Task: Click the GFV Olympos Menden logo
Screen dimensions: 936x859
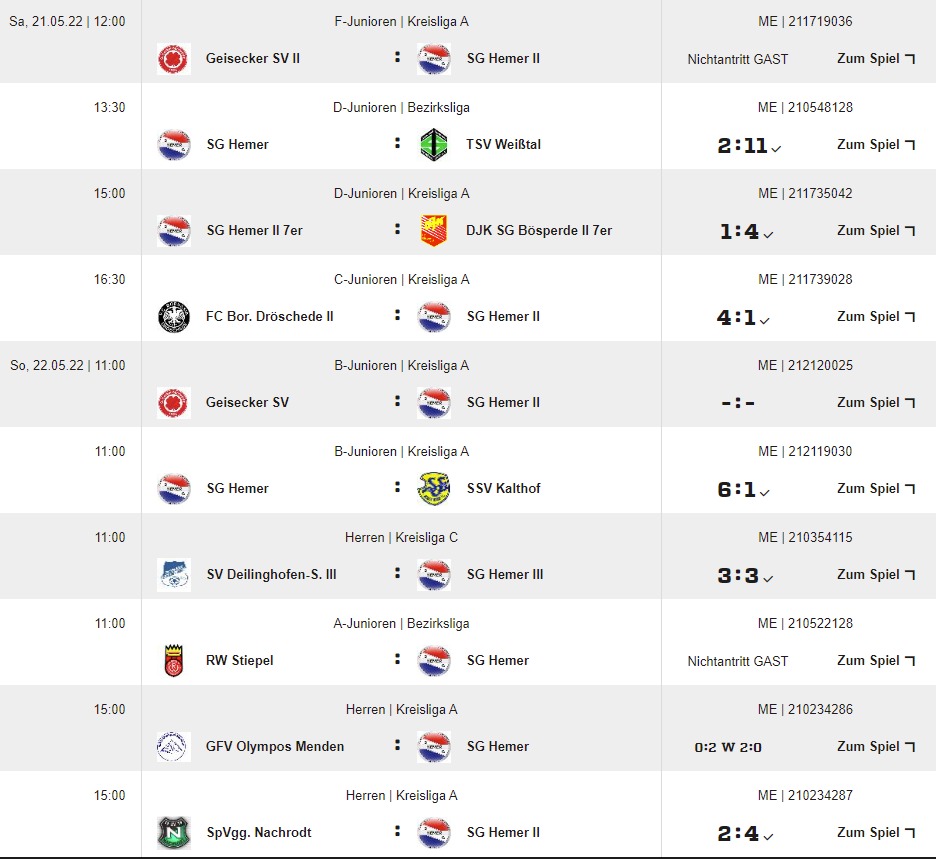Action: (x=174, y=747)
